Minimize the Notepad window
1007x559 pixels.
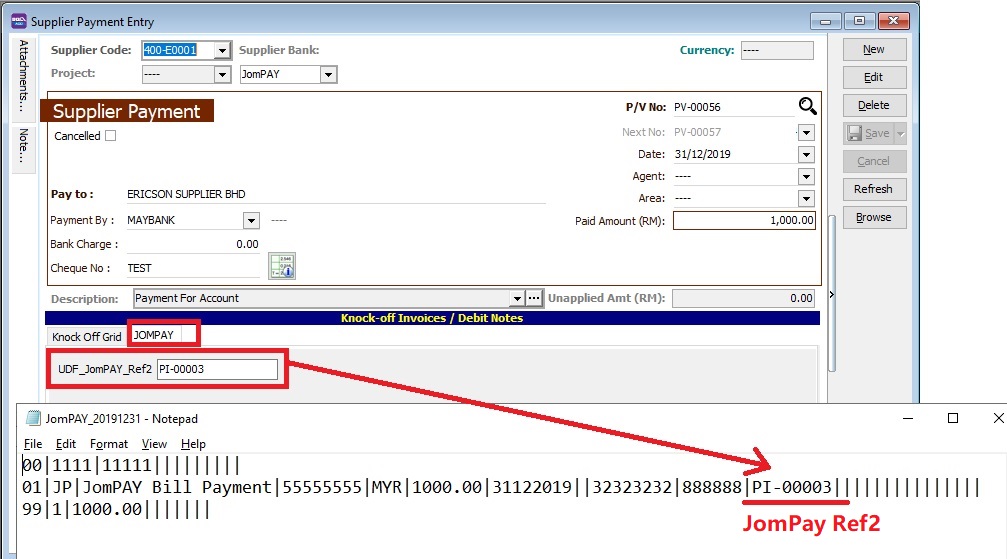pos(906,418)
